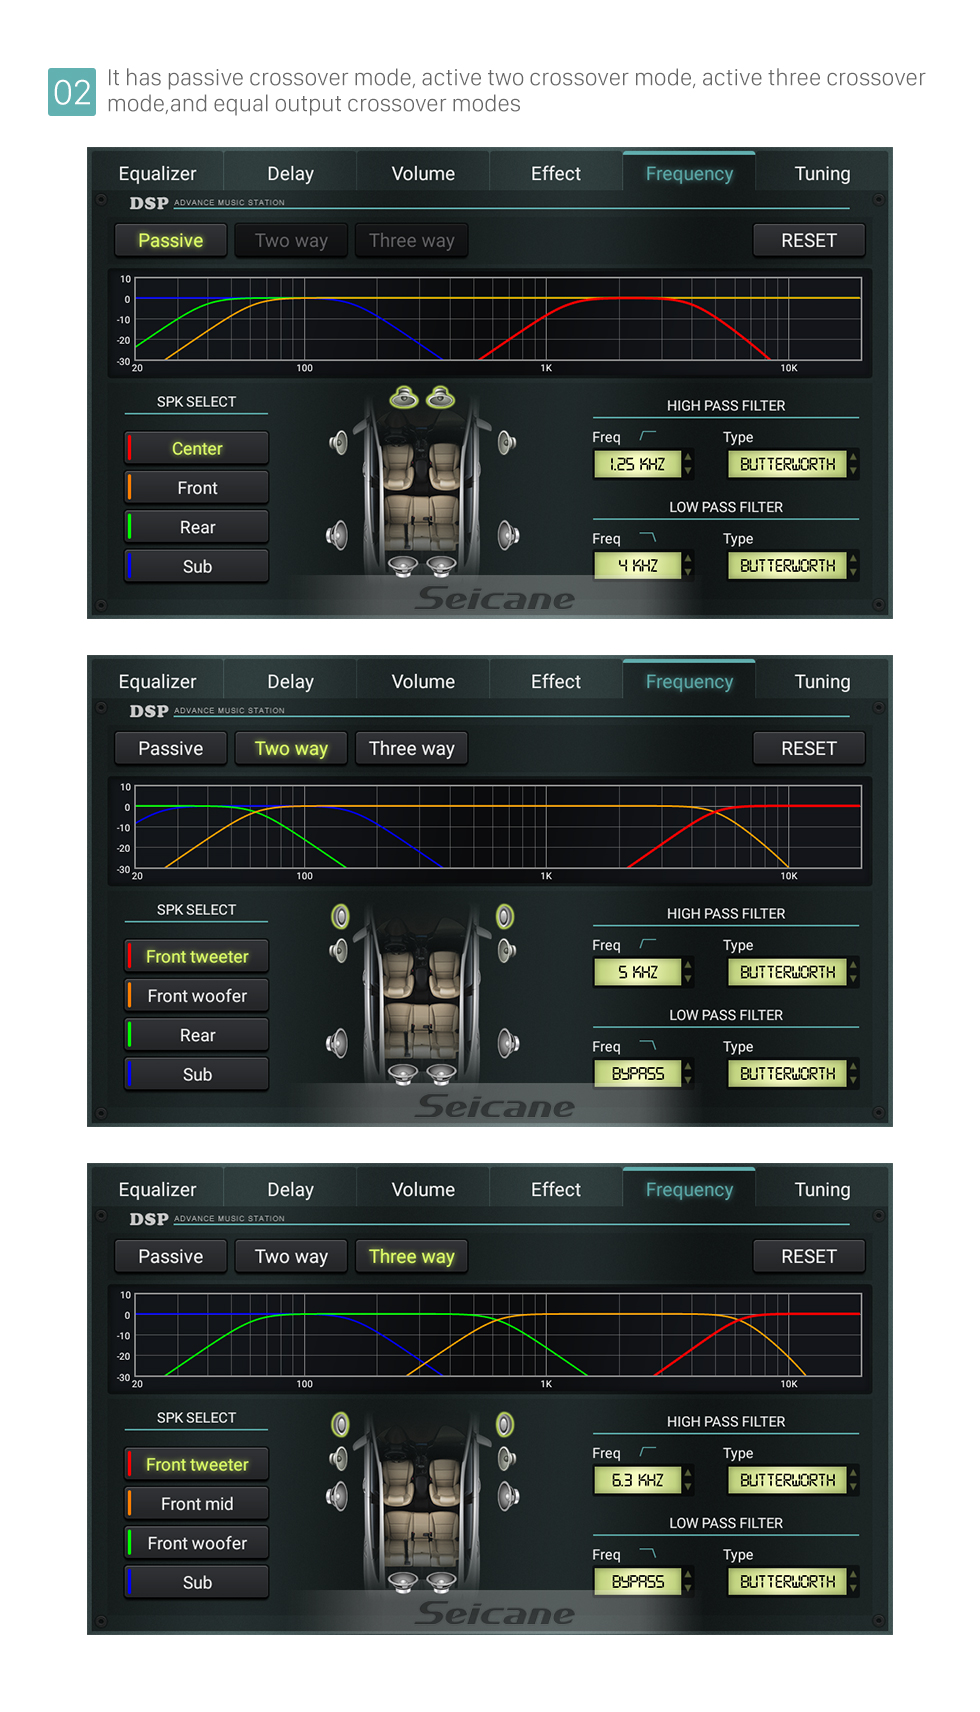Select the Front mid speaker button
Viewport: 980px width, 1712px height.
197,1504
